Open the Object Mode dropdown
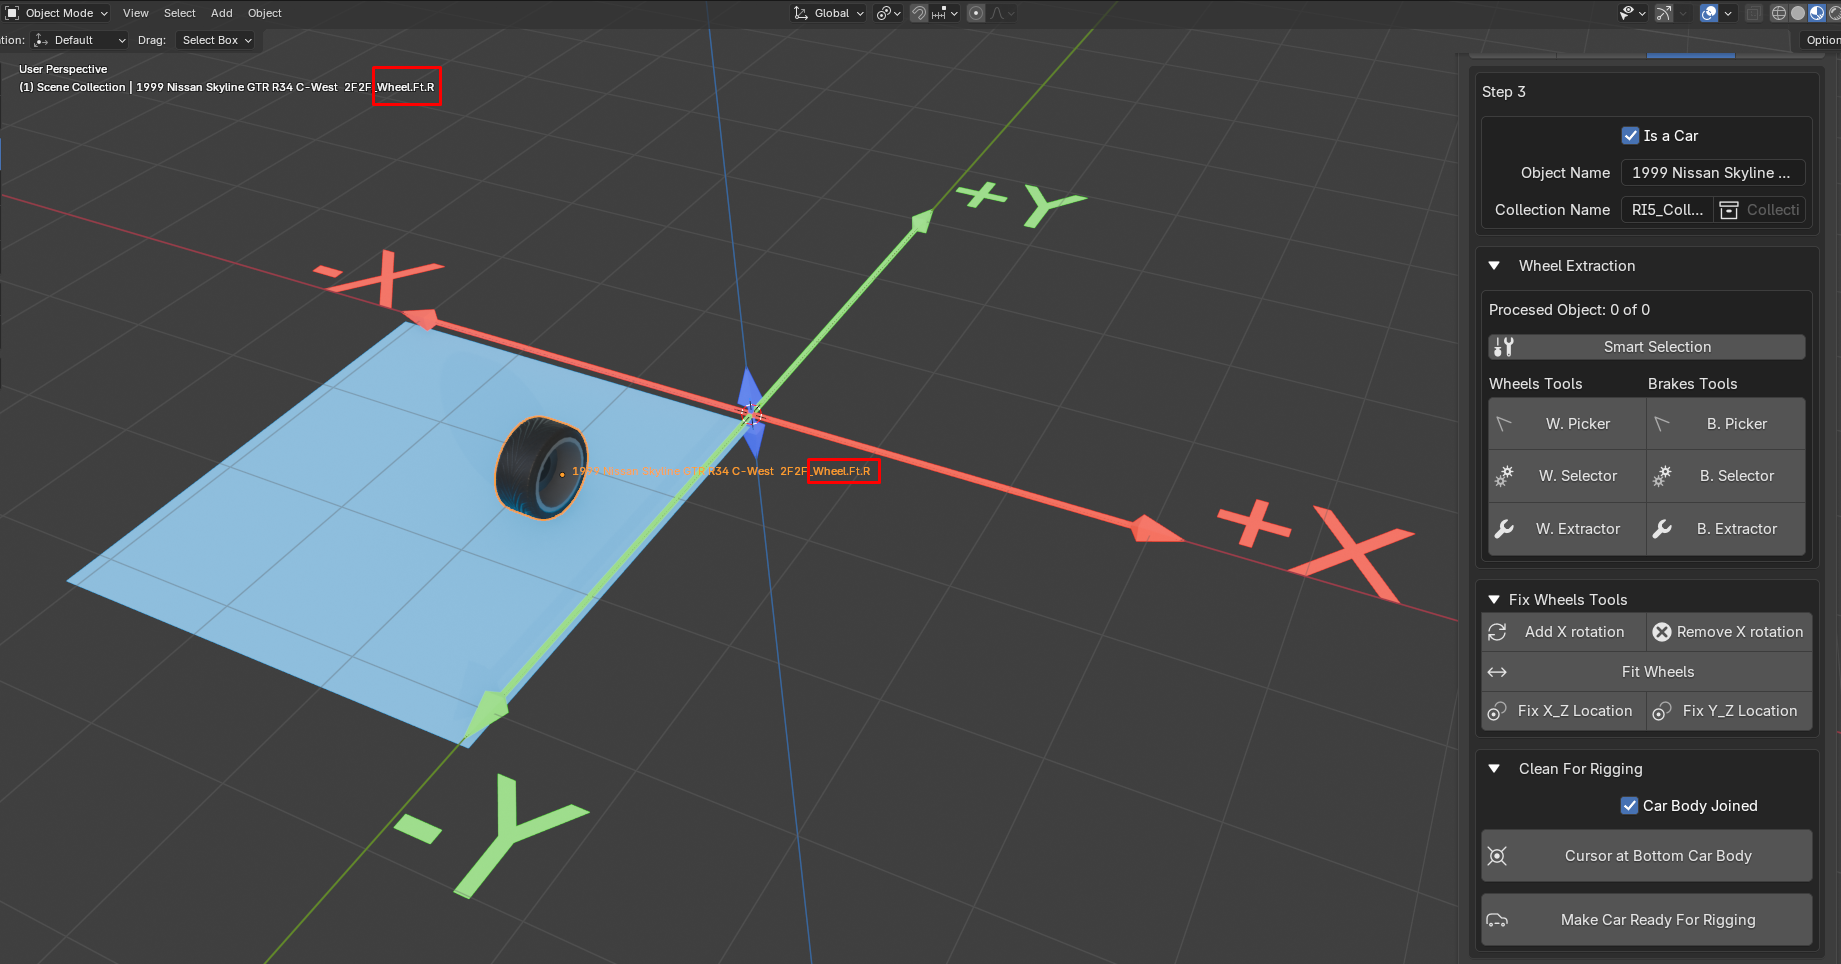1841x964 pixels. click(x=57, y=13)
